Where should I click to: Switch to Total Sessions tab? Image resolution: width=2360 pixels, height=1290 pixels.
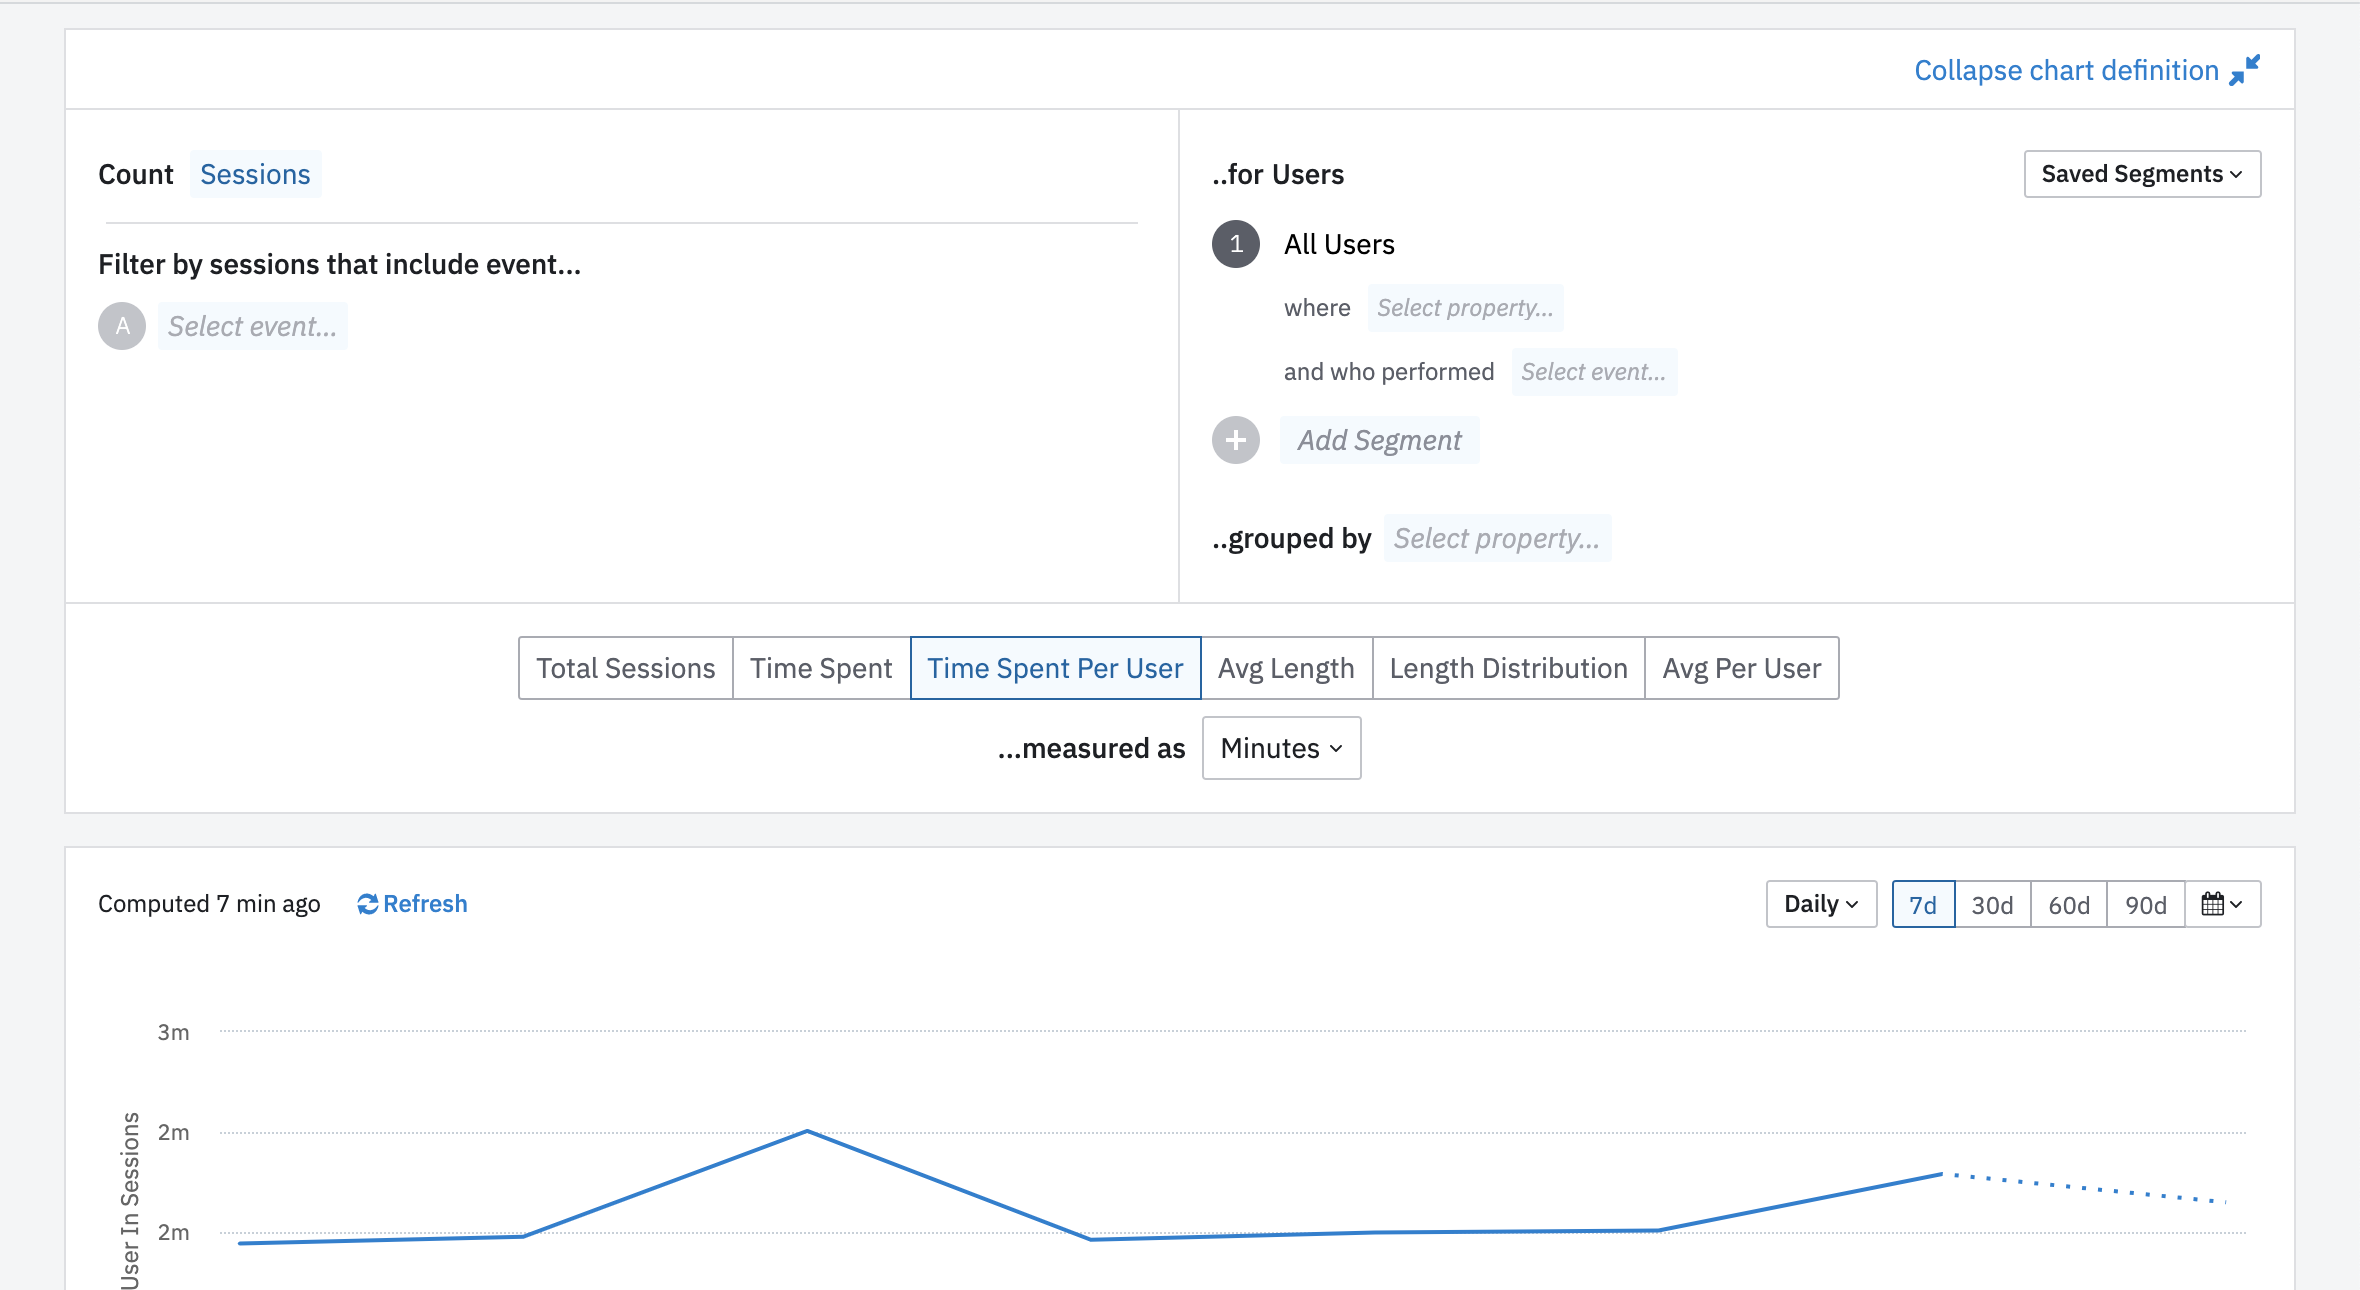(626, 668)
